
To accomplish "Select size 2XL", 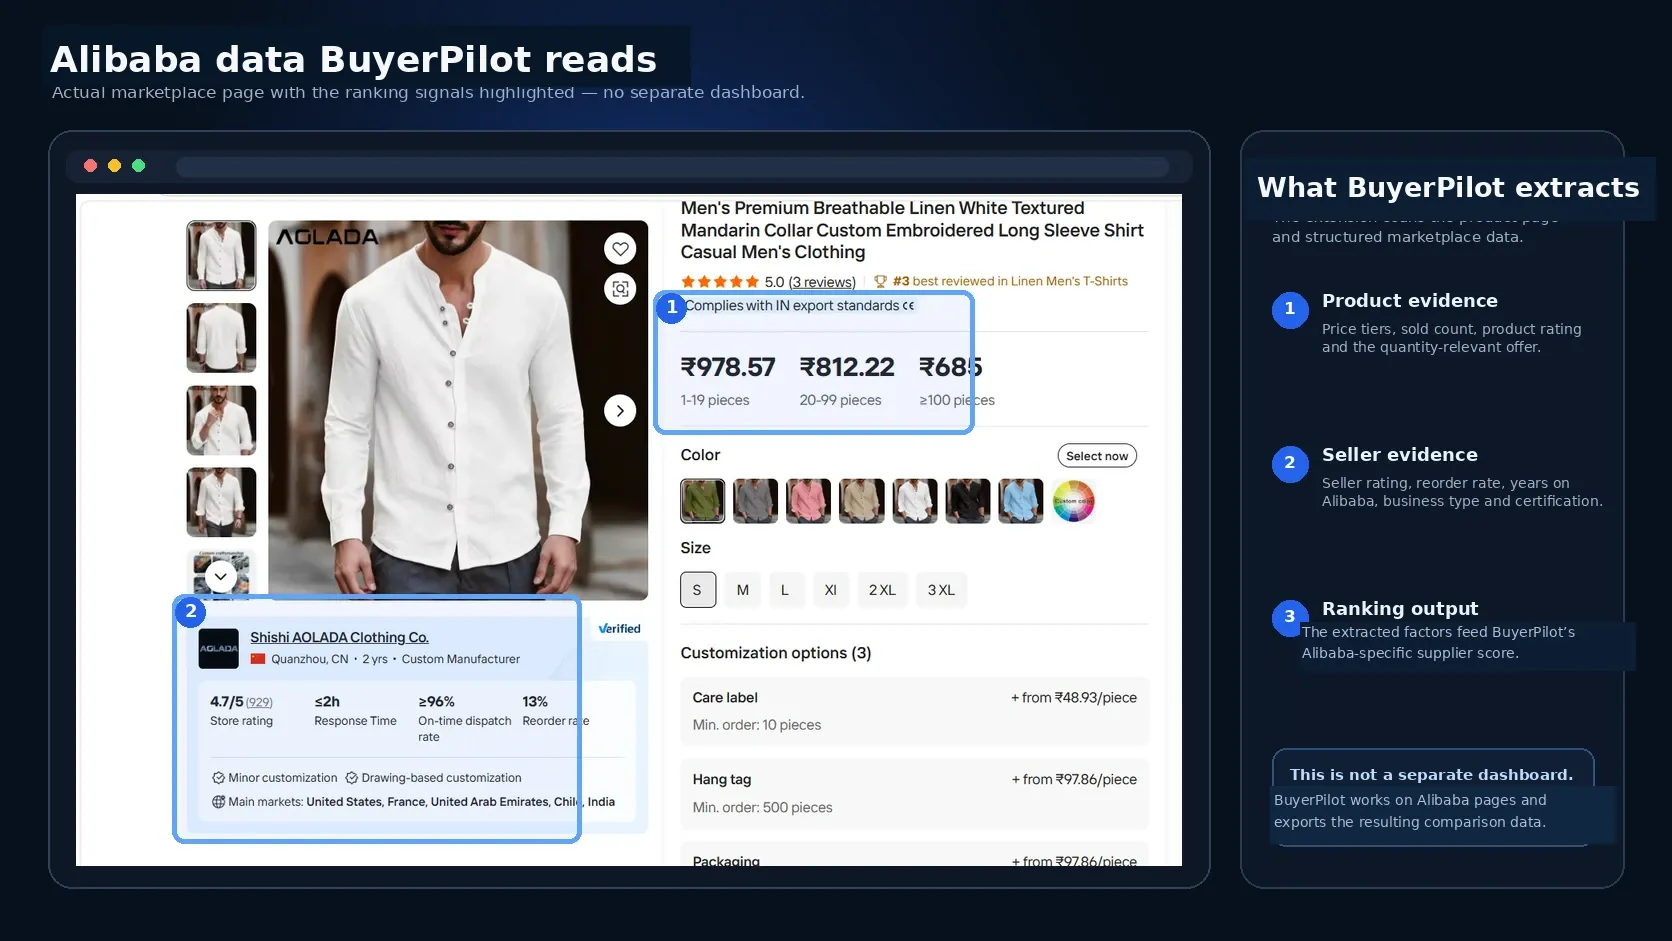I will (882, 590).
